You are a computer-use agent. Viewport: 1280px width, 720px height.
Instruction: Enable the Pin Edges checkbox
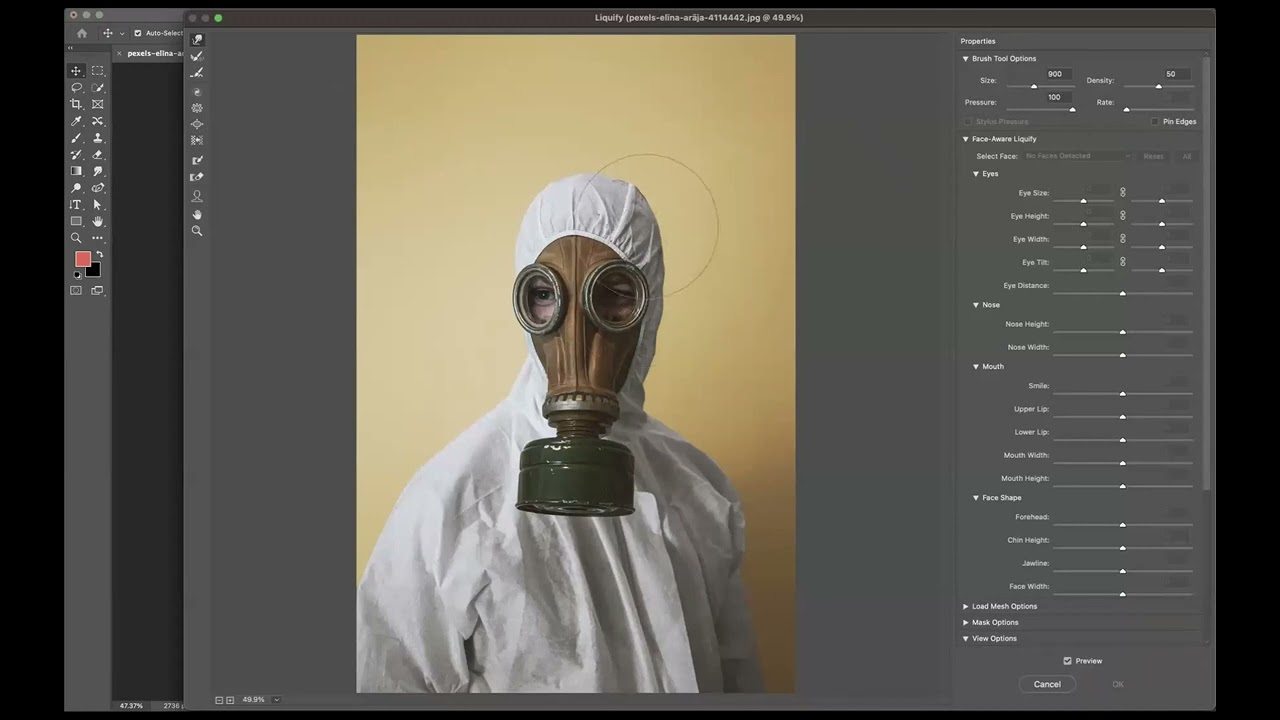pos(1155,121)
